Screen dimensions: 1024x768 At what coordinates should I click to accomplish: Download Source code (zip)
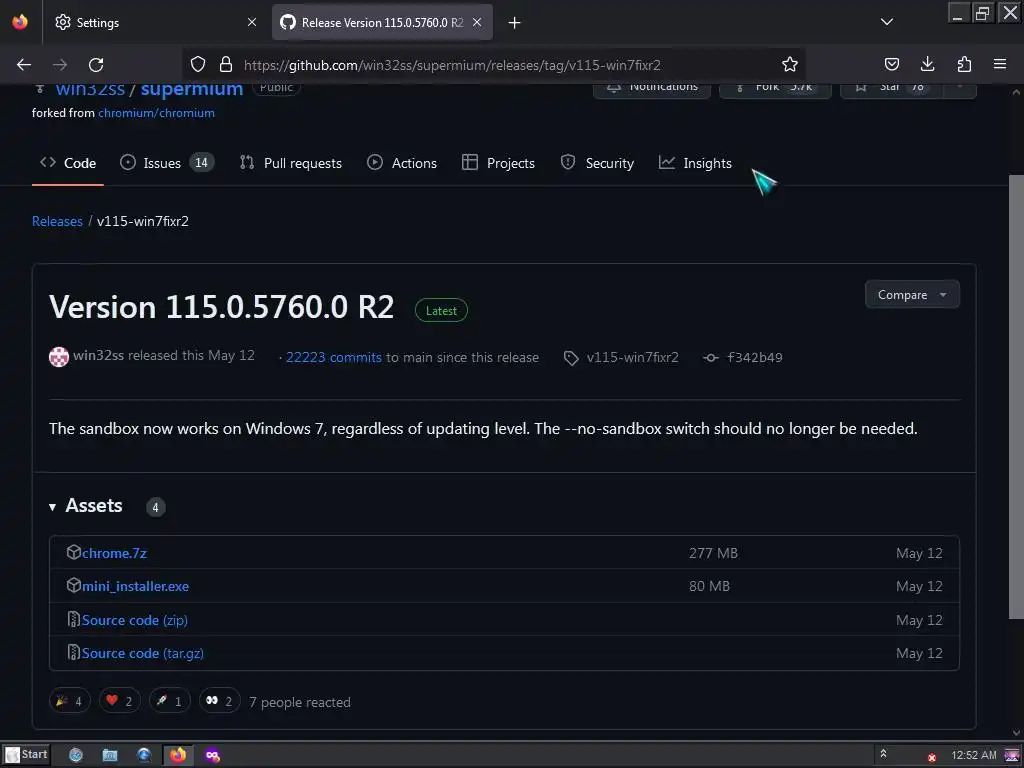(x=135, y=620)
